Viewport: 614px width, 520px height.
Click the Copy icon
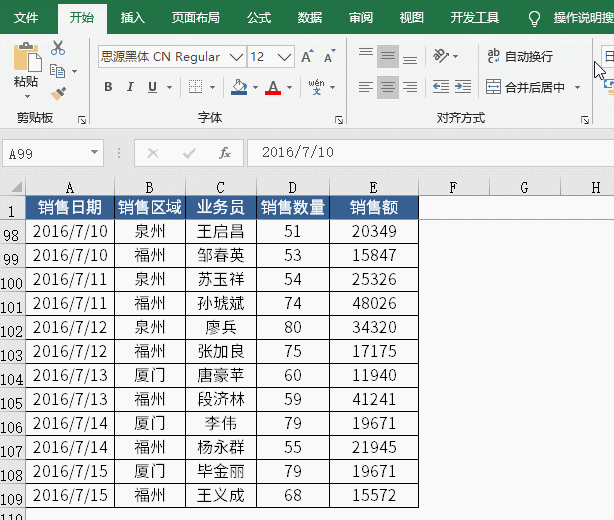pos(58,71)
